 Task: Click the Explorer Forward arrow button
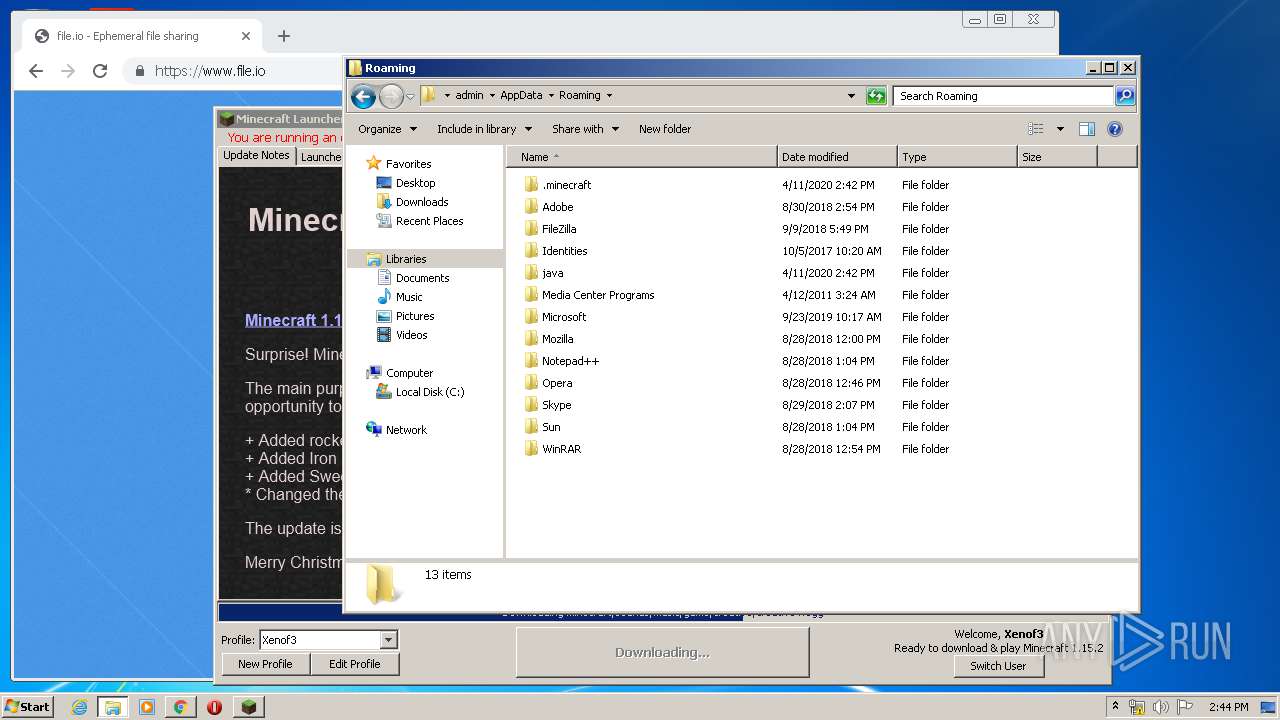391,96
